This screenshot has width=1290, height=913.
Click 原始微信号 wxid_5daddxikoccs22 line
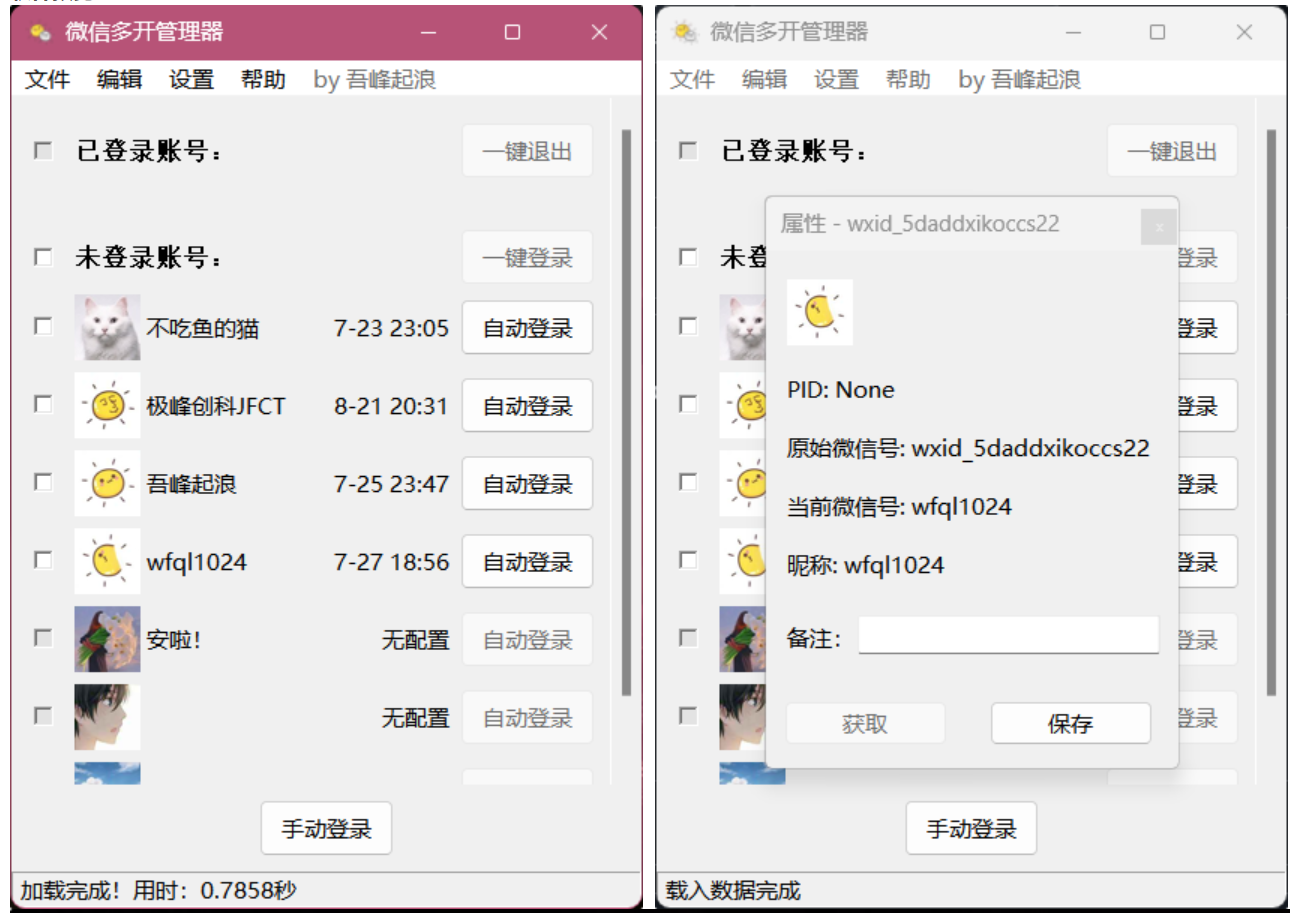pyautogui.click(x=968, y=448)
